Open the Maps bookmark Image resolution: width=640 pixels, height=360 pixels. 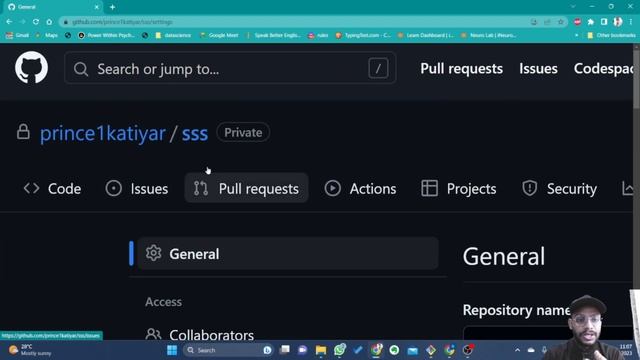click(47, 36)
